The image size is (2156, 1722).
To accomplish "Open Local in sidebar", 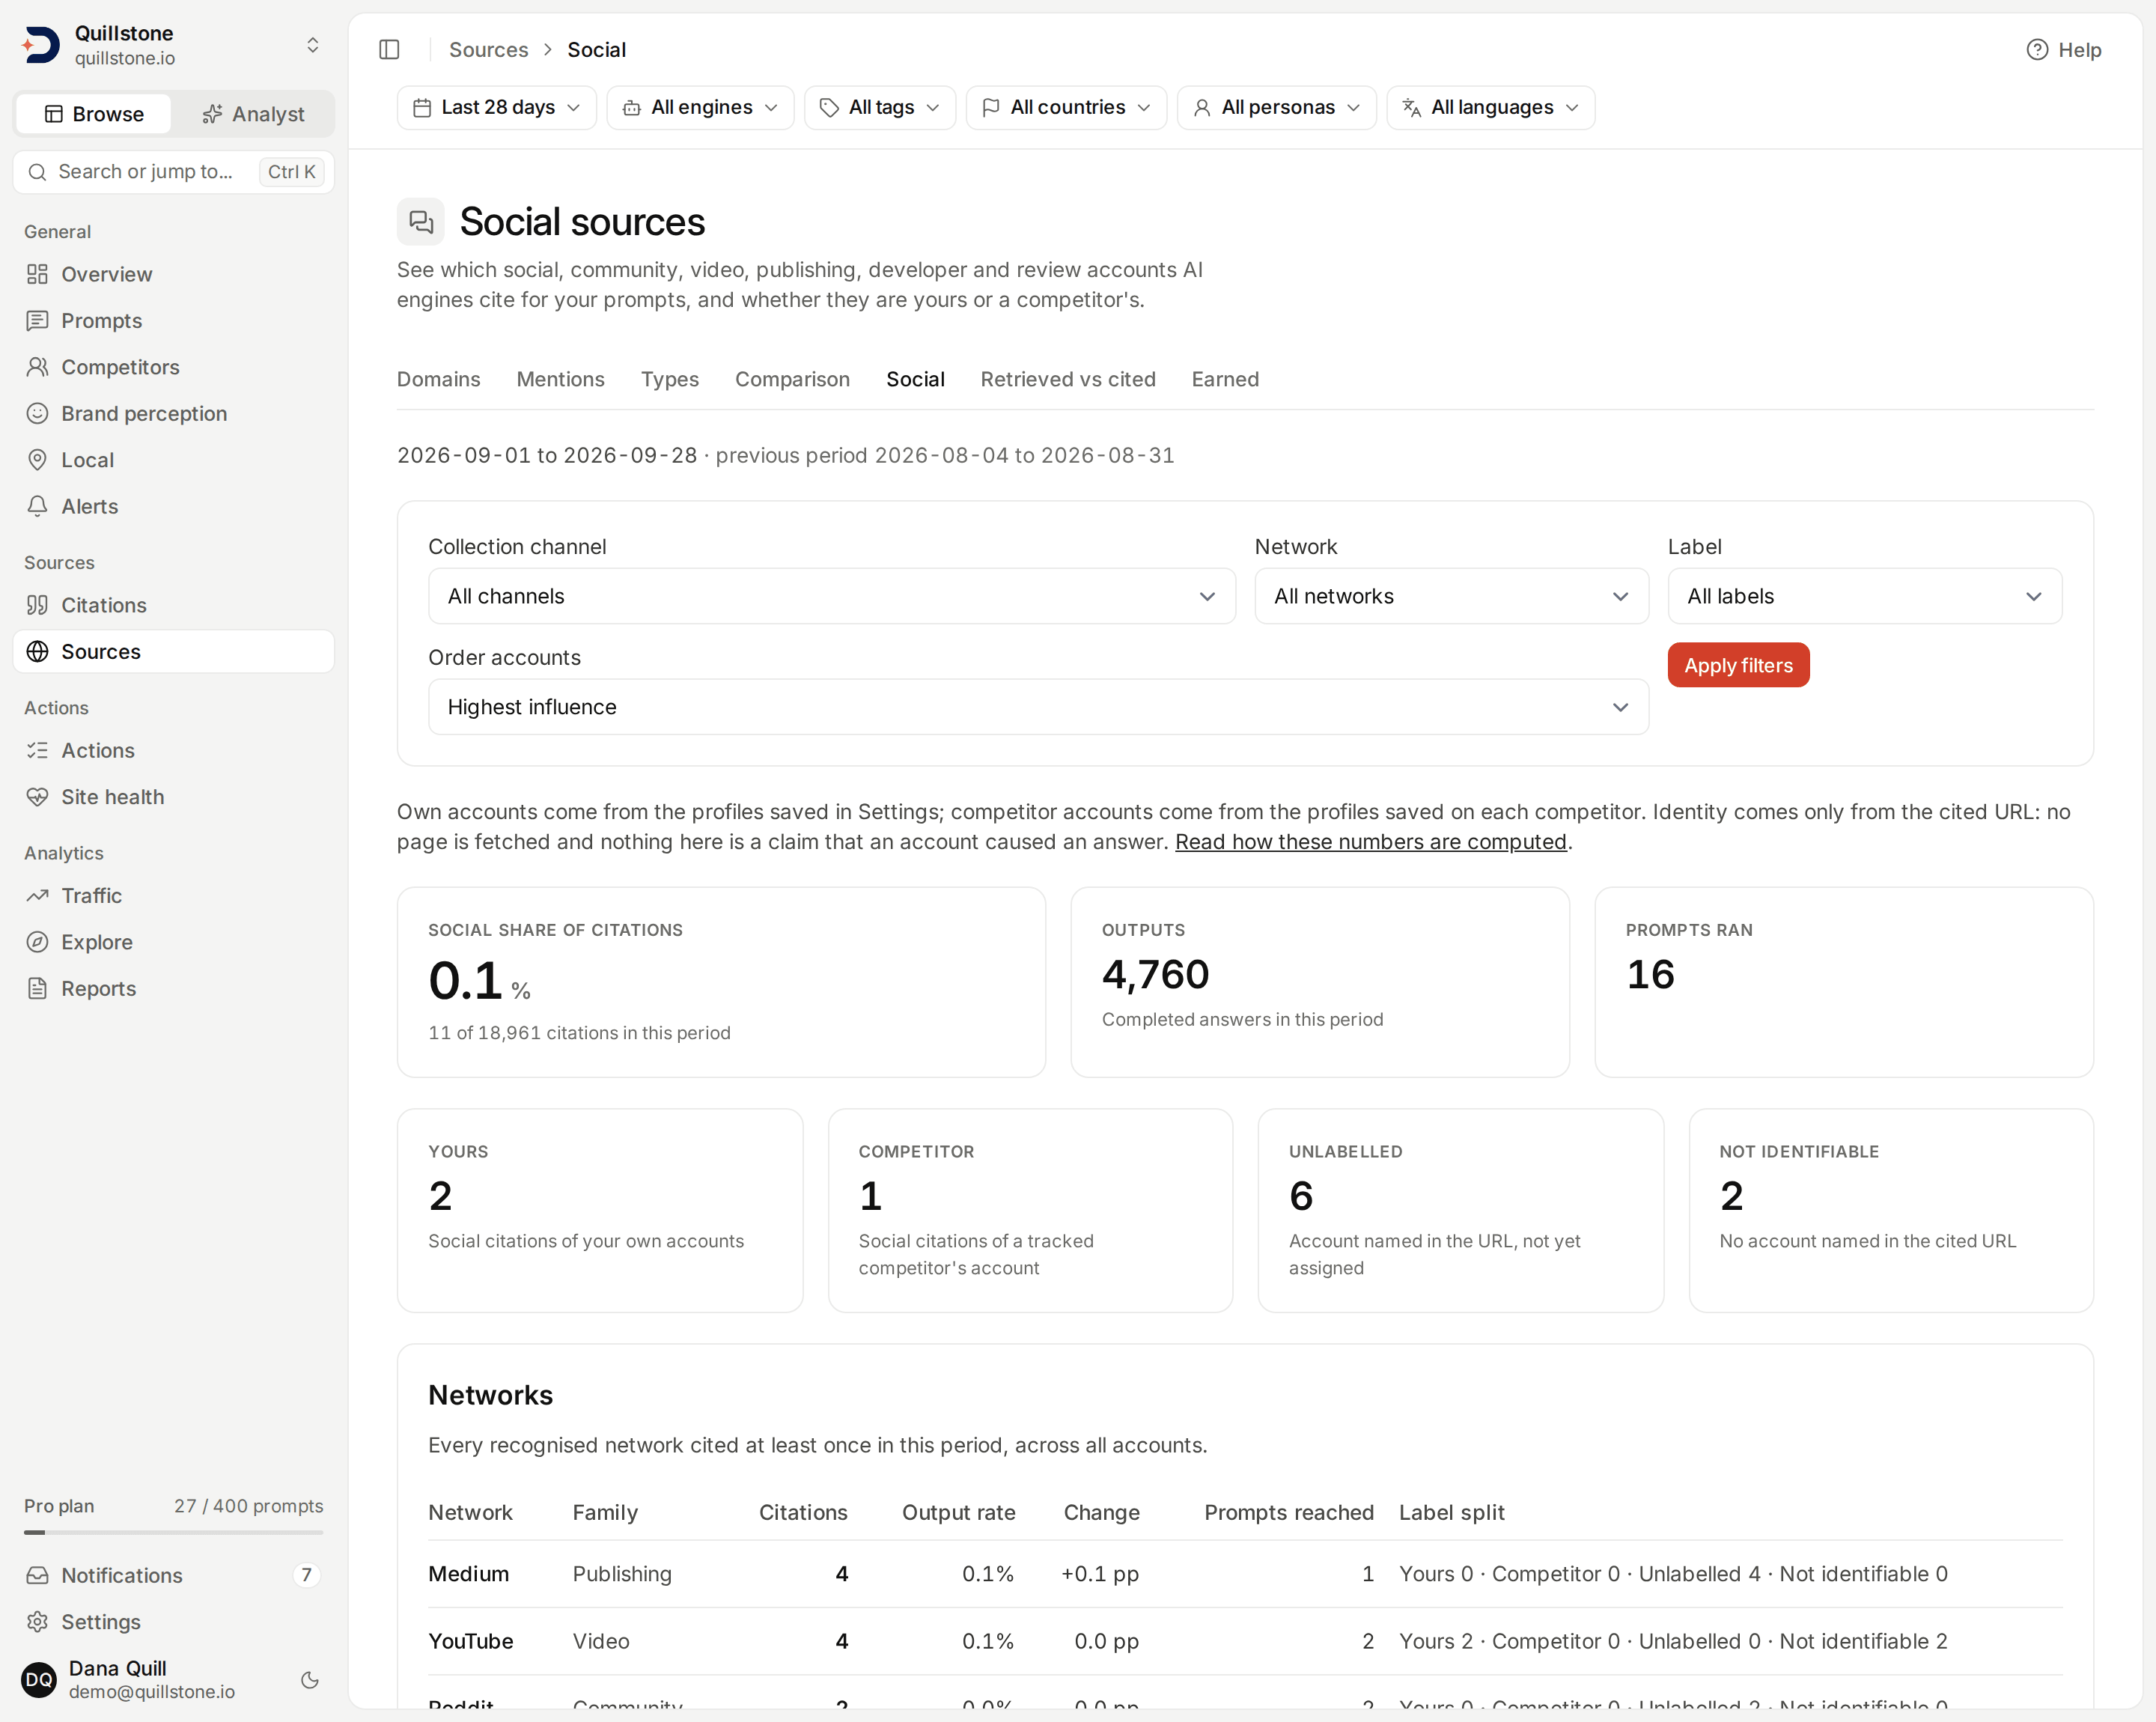I will coord(174,460).
